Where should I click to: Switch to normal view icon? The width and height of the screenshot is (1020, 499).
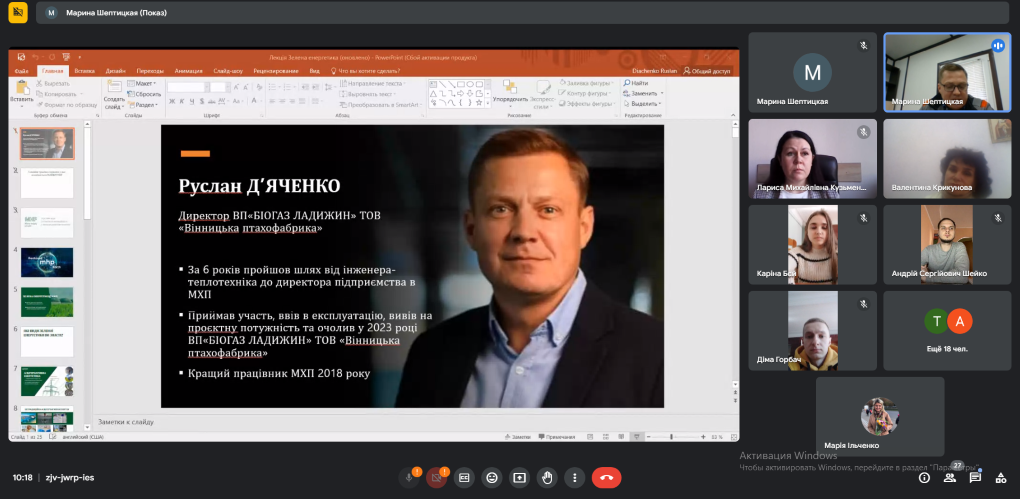(x=589, y=437)
